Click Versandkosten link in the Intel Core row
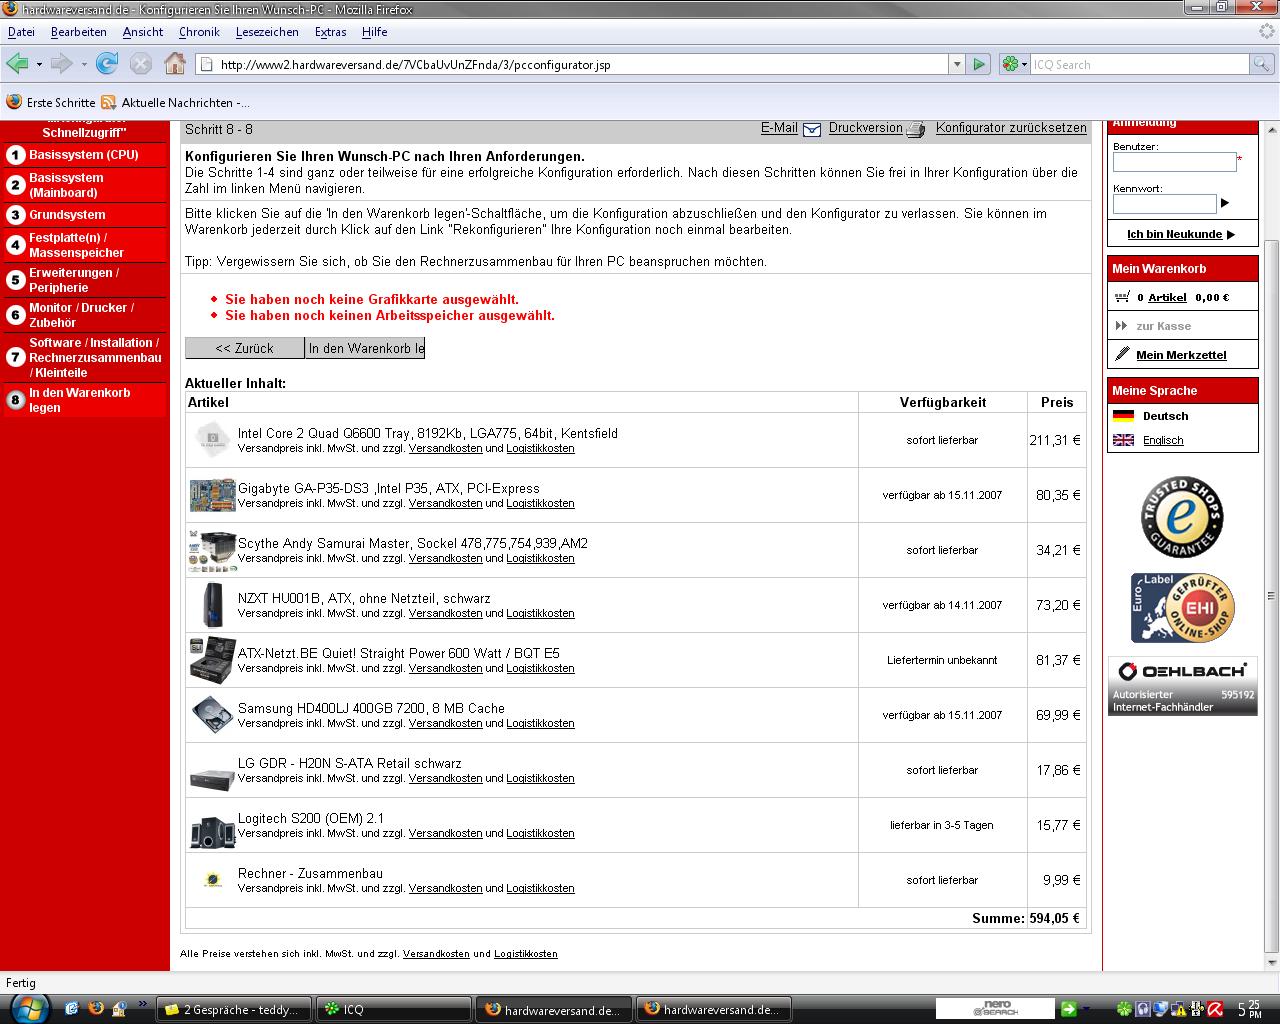Viewport: 1280px width, 1024px height. point(445,448)
